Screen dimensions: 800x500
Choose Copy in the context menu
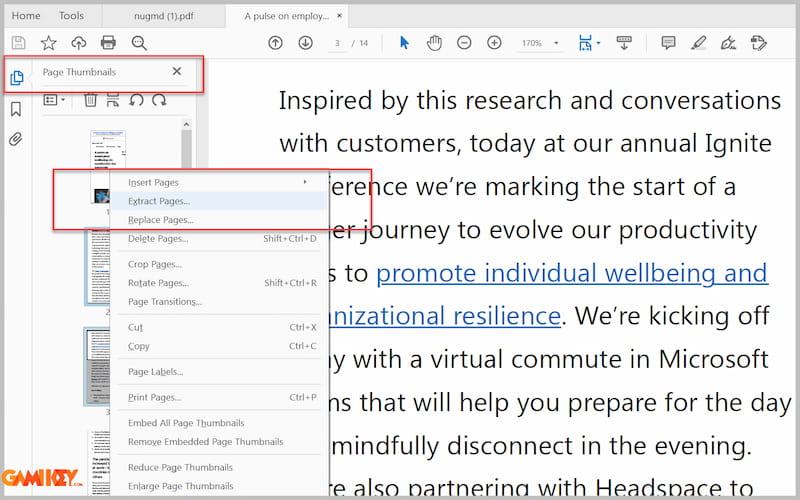point(219,346)
